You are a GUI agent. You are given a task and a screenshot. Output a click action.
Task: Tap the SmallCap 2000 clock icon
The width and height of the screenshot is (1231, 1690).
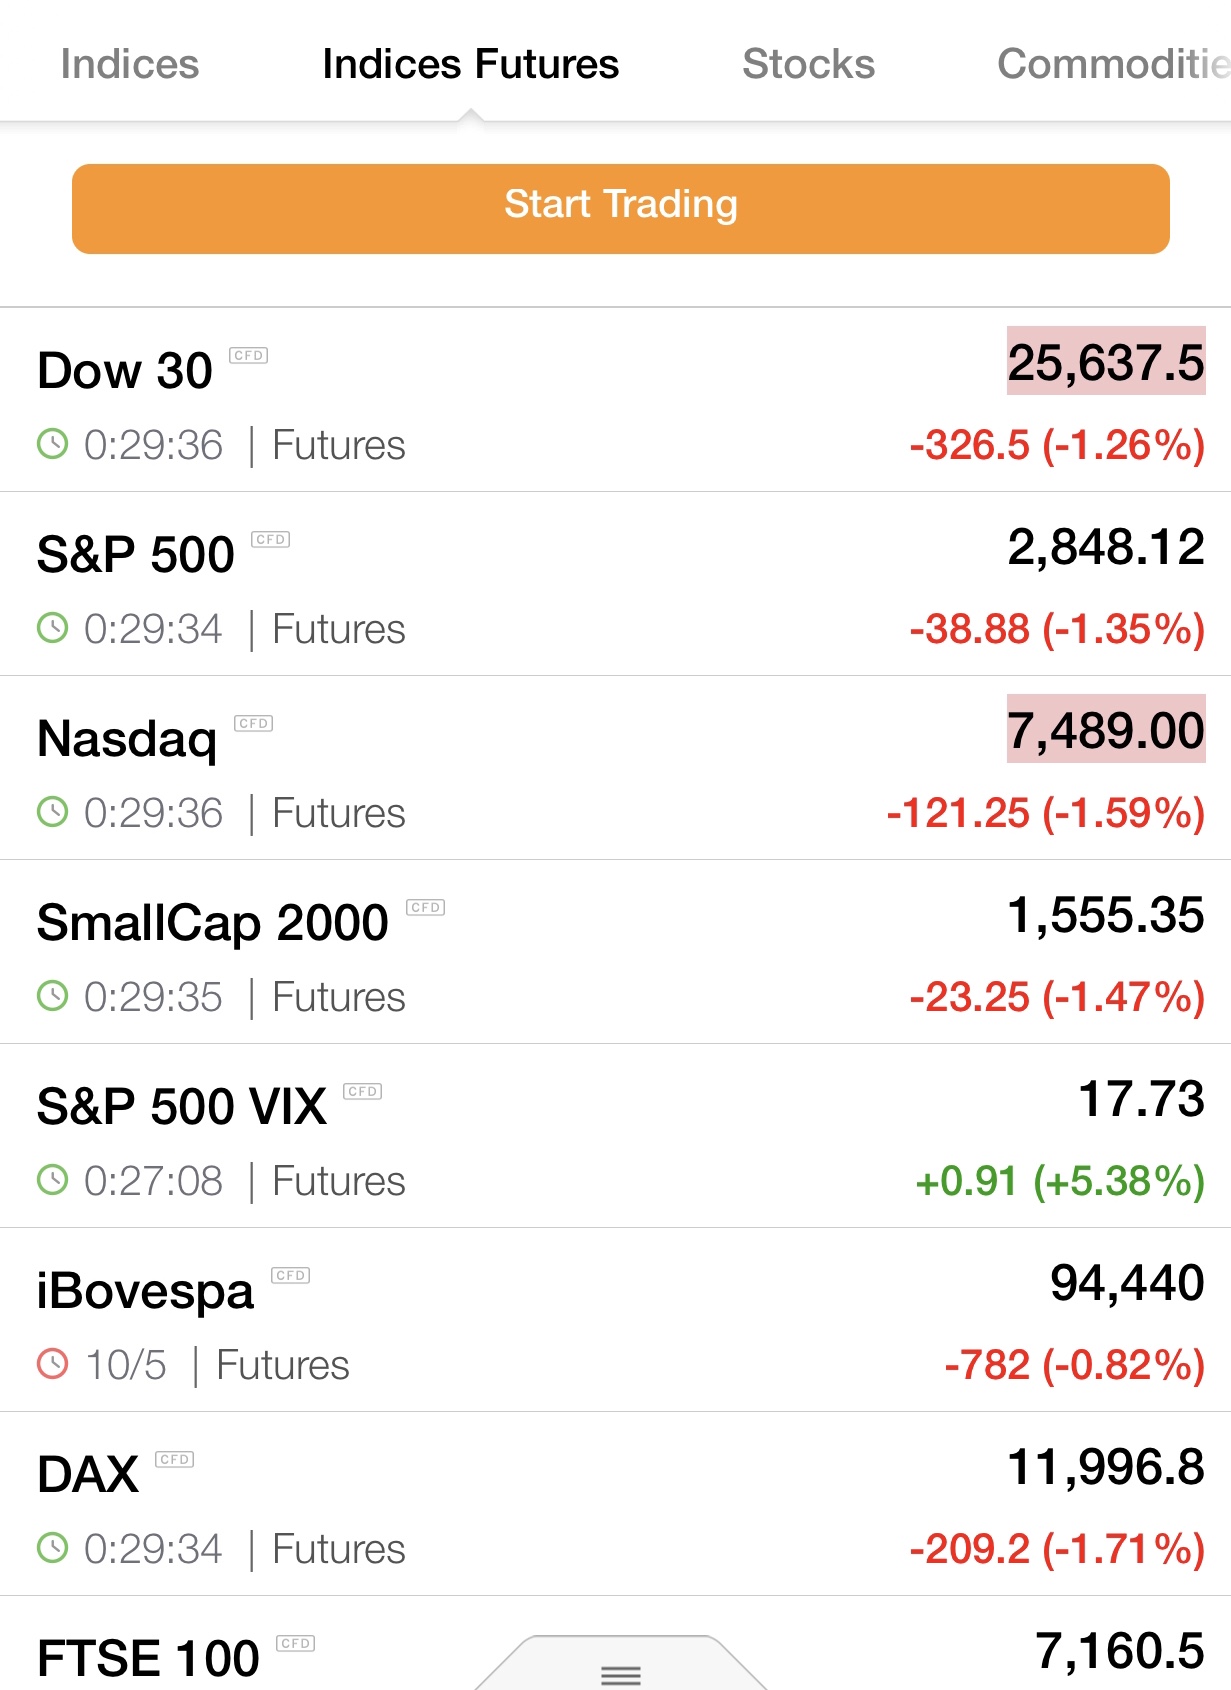pos(52,996)
